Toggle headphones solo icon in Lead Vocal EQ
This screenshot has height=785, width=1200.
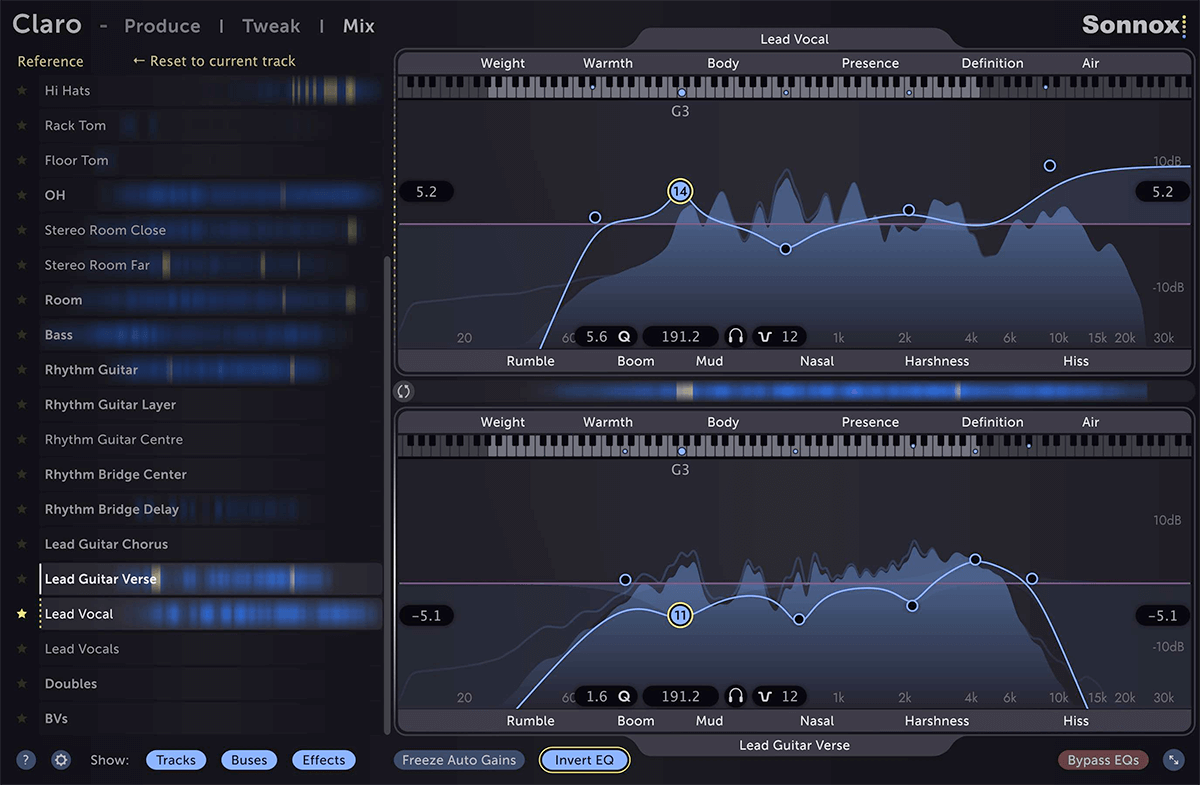tap(736, 337)
